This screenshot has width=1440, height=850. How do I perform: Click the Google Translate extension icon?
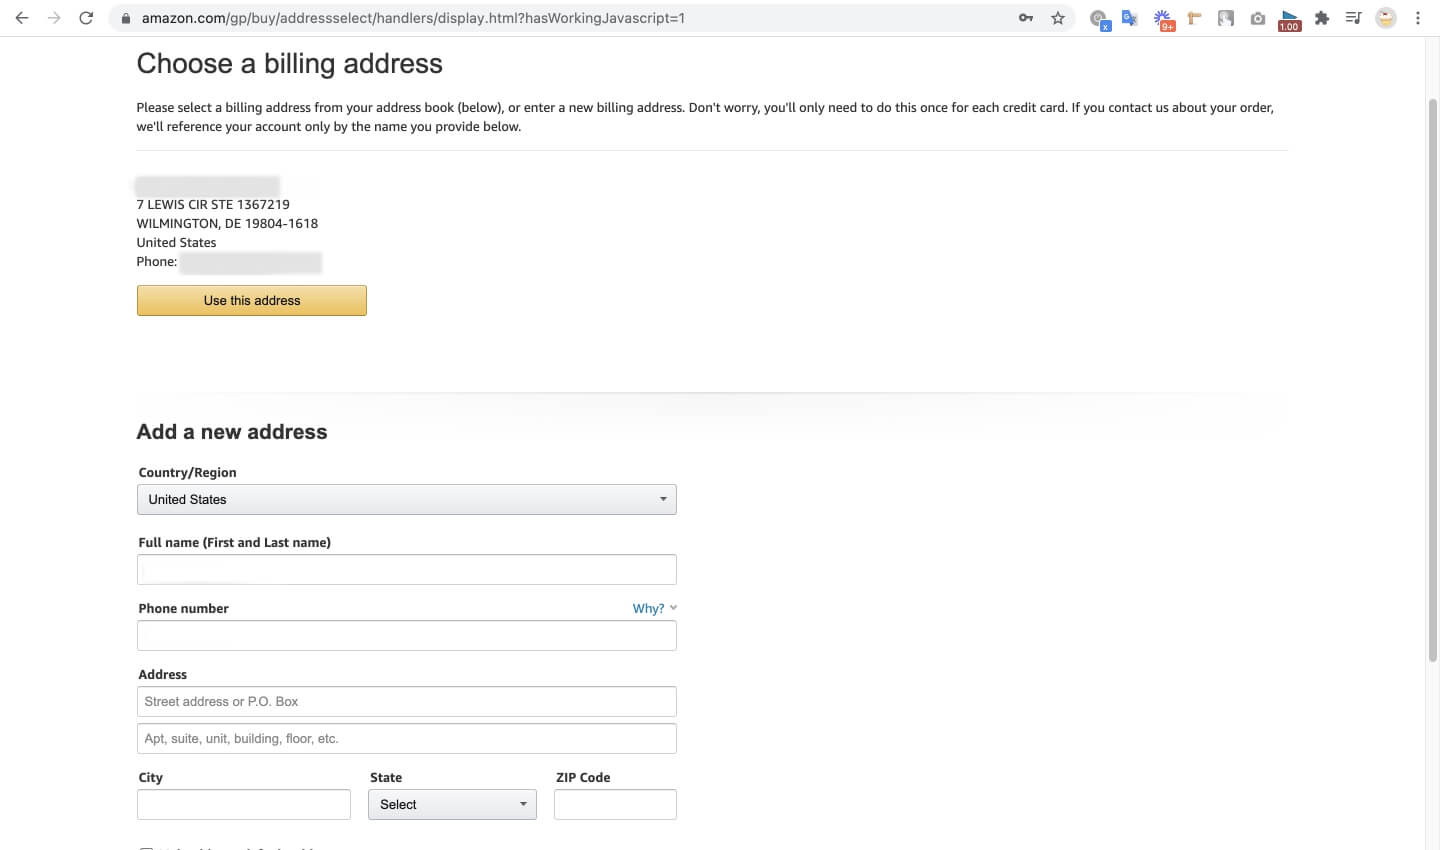coord(1130,18)
